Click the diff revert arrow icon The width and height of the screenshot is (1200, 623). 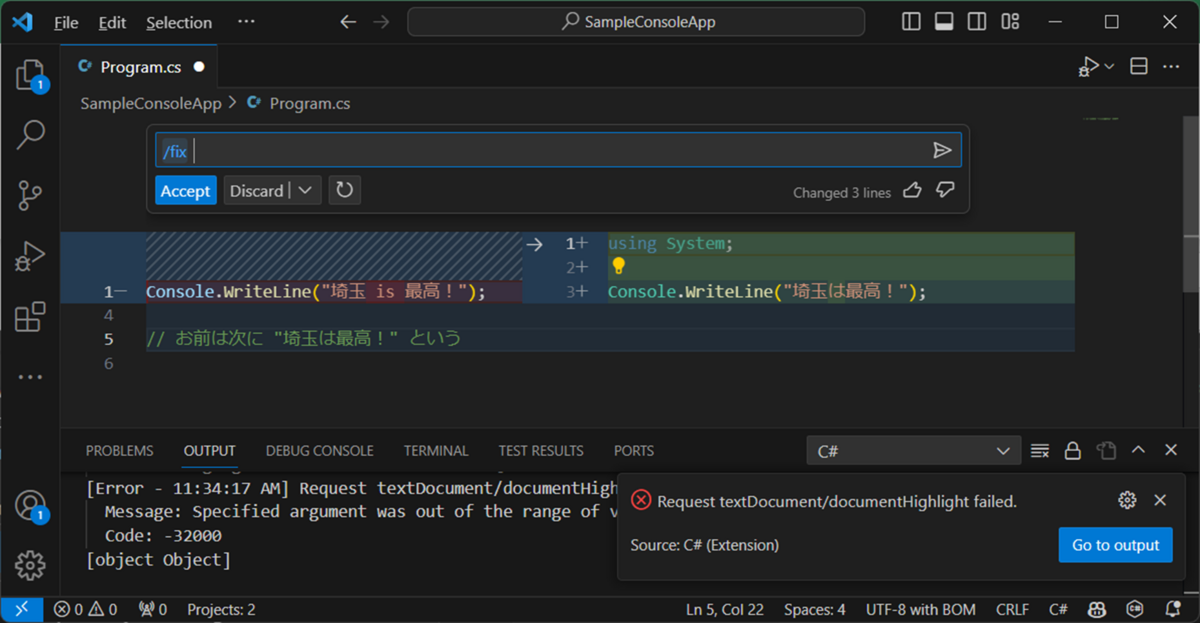click(x=534, y=244)
